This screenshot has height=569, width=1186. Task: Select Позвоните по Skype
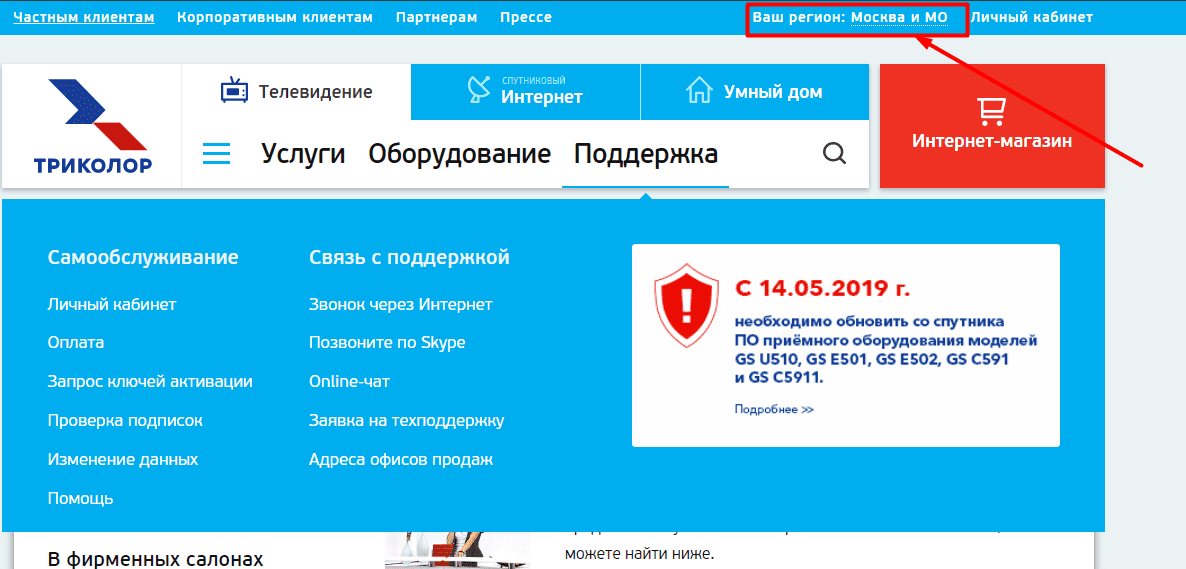click(x=387, y=343)
